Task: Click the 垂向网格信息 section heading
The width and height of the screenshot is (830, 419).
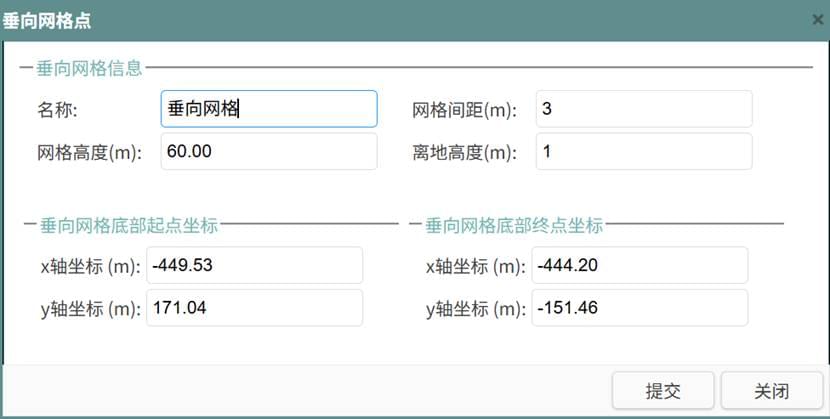Action: [90, 69]
